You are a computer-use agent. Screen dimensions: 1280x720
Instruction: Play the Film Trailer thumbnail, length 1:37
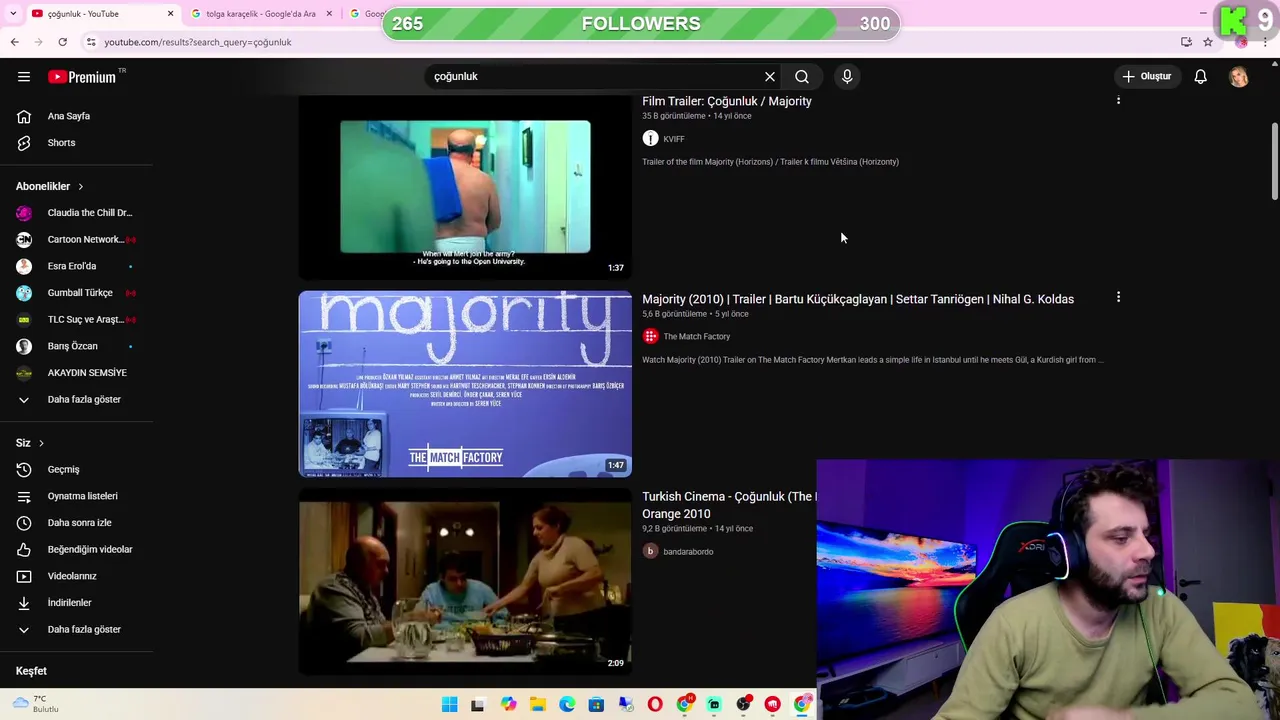465,186
